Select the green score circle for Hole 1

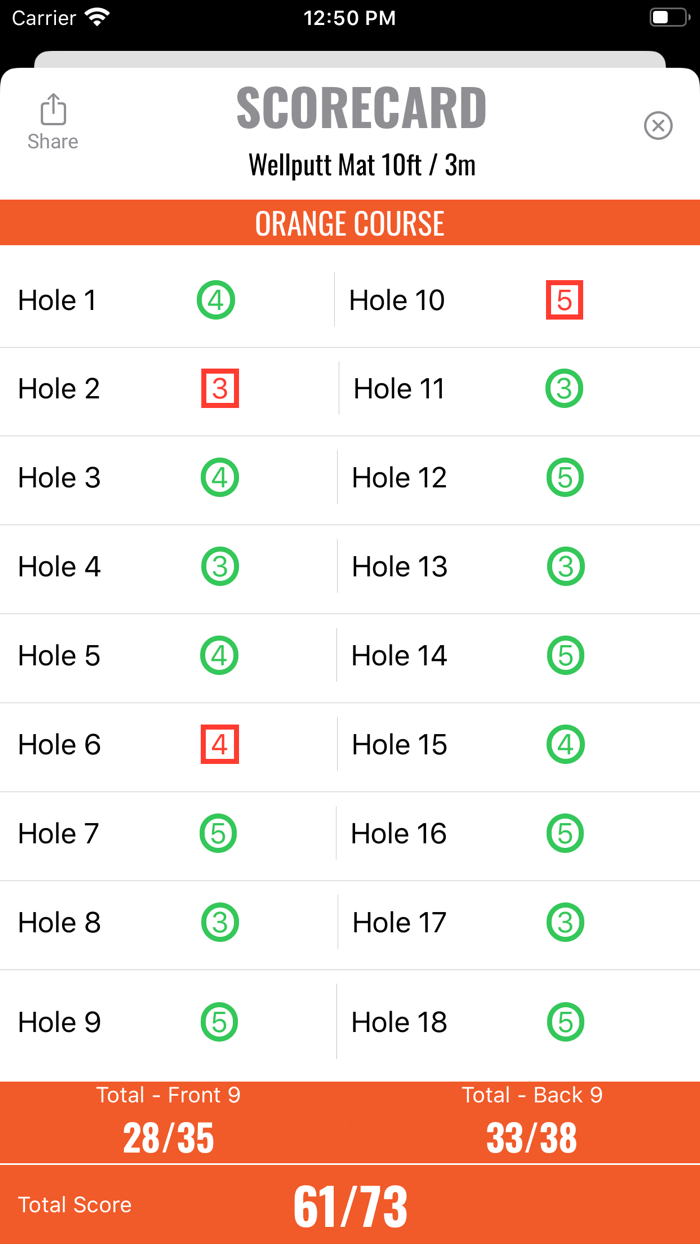coord(216,299)
